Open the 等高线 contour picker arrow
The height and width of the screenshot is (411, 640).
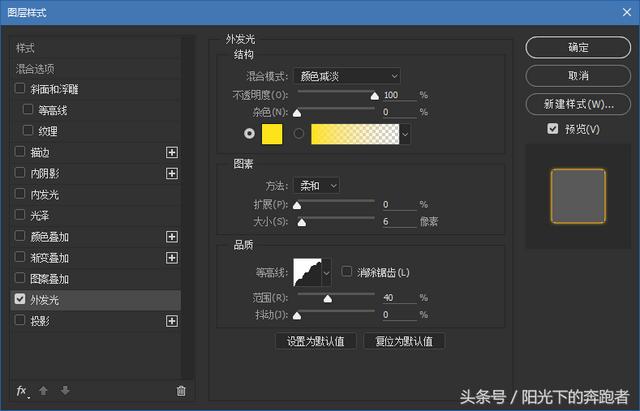point(326,273)
